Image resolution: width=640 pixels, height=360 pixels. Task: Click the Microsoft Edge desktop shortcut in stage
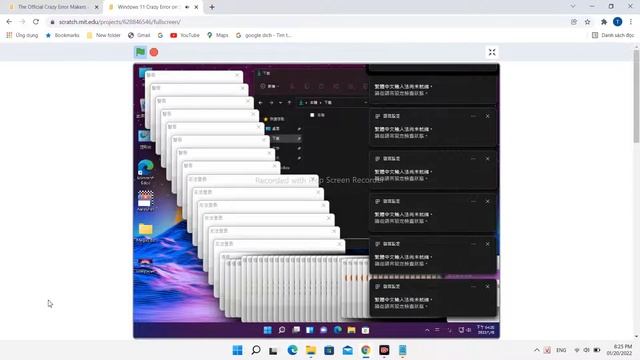point(146,172)
